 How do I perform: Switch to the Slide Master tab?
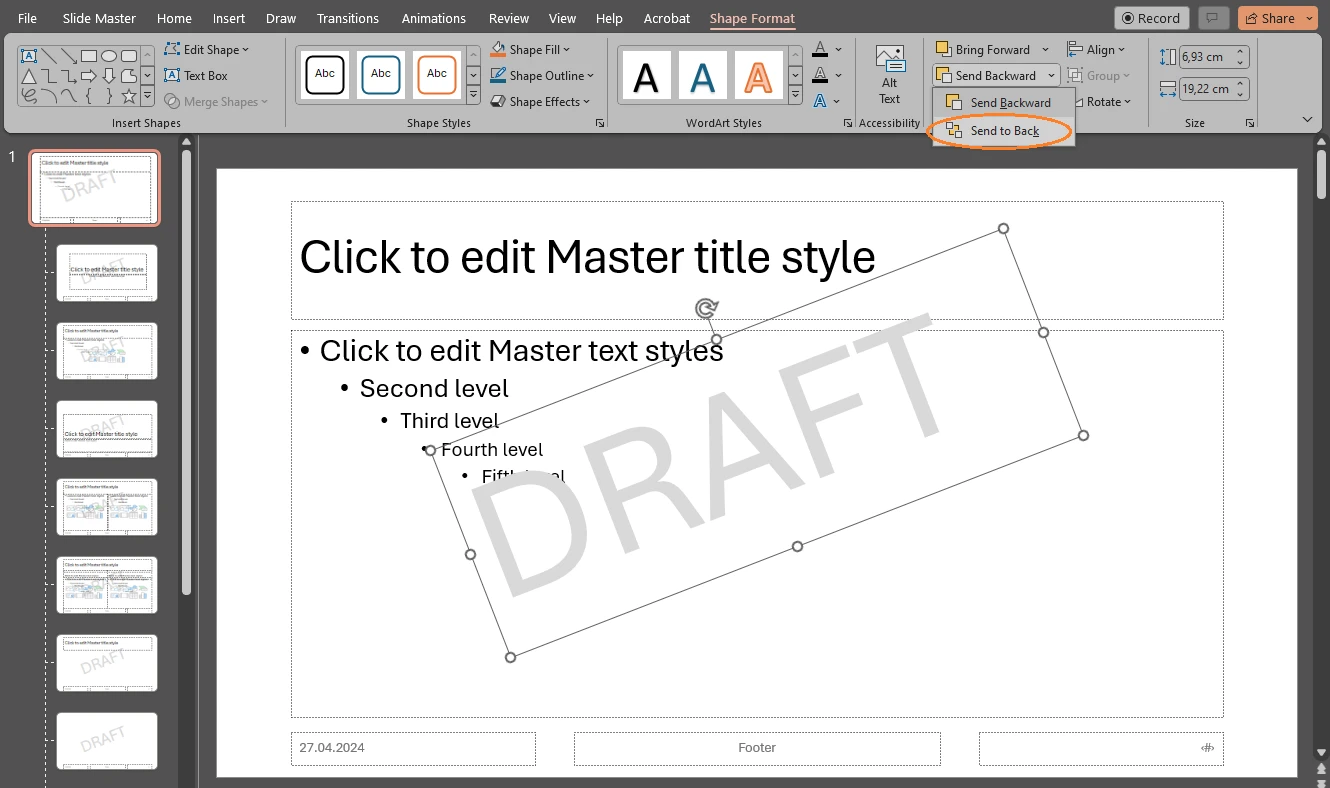tap(99, 18)
